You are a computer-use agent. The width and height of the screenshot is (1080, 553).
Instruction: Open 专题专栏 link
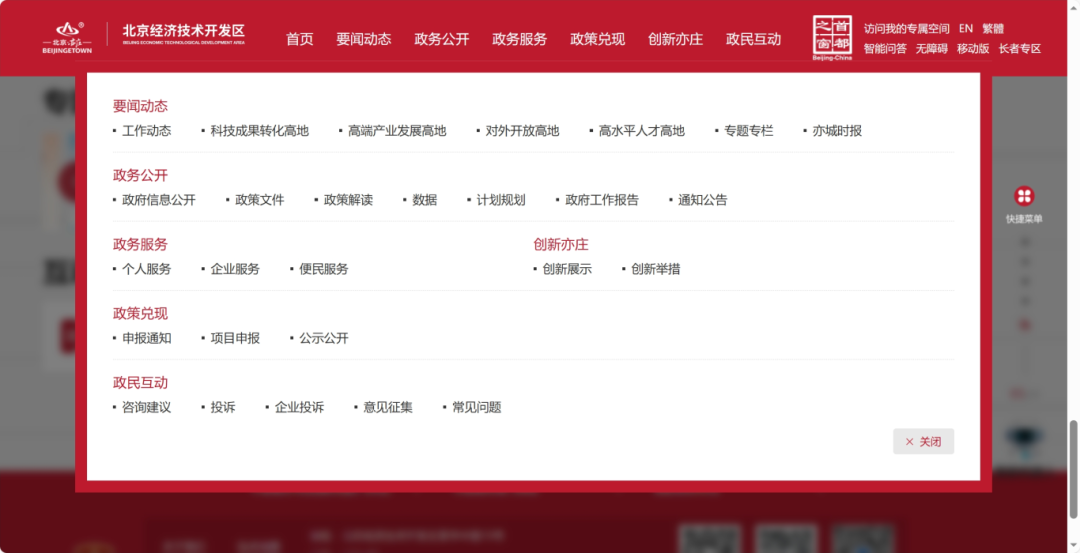click(x=748, y=131)
